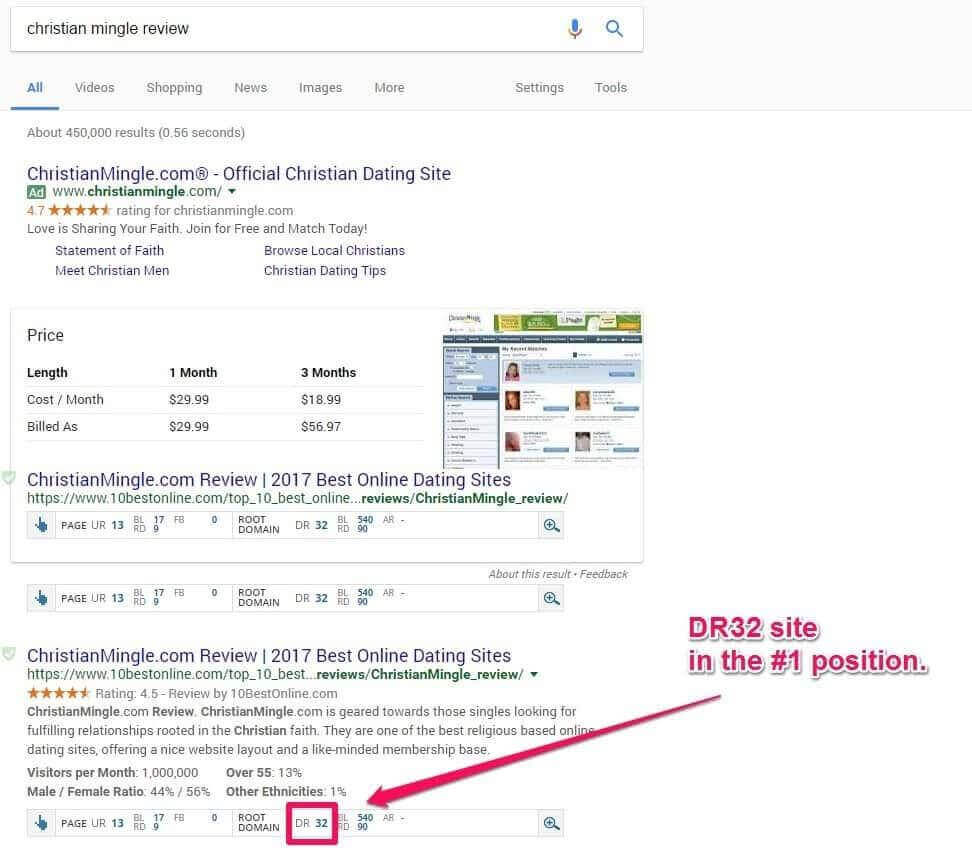Click the '$56.97' Billed As cell
Screen dimensions: 972x863
[320, 427]
